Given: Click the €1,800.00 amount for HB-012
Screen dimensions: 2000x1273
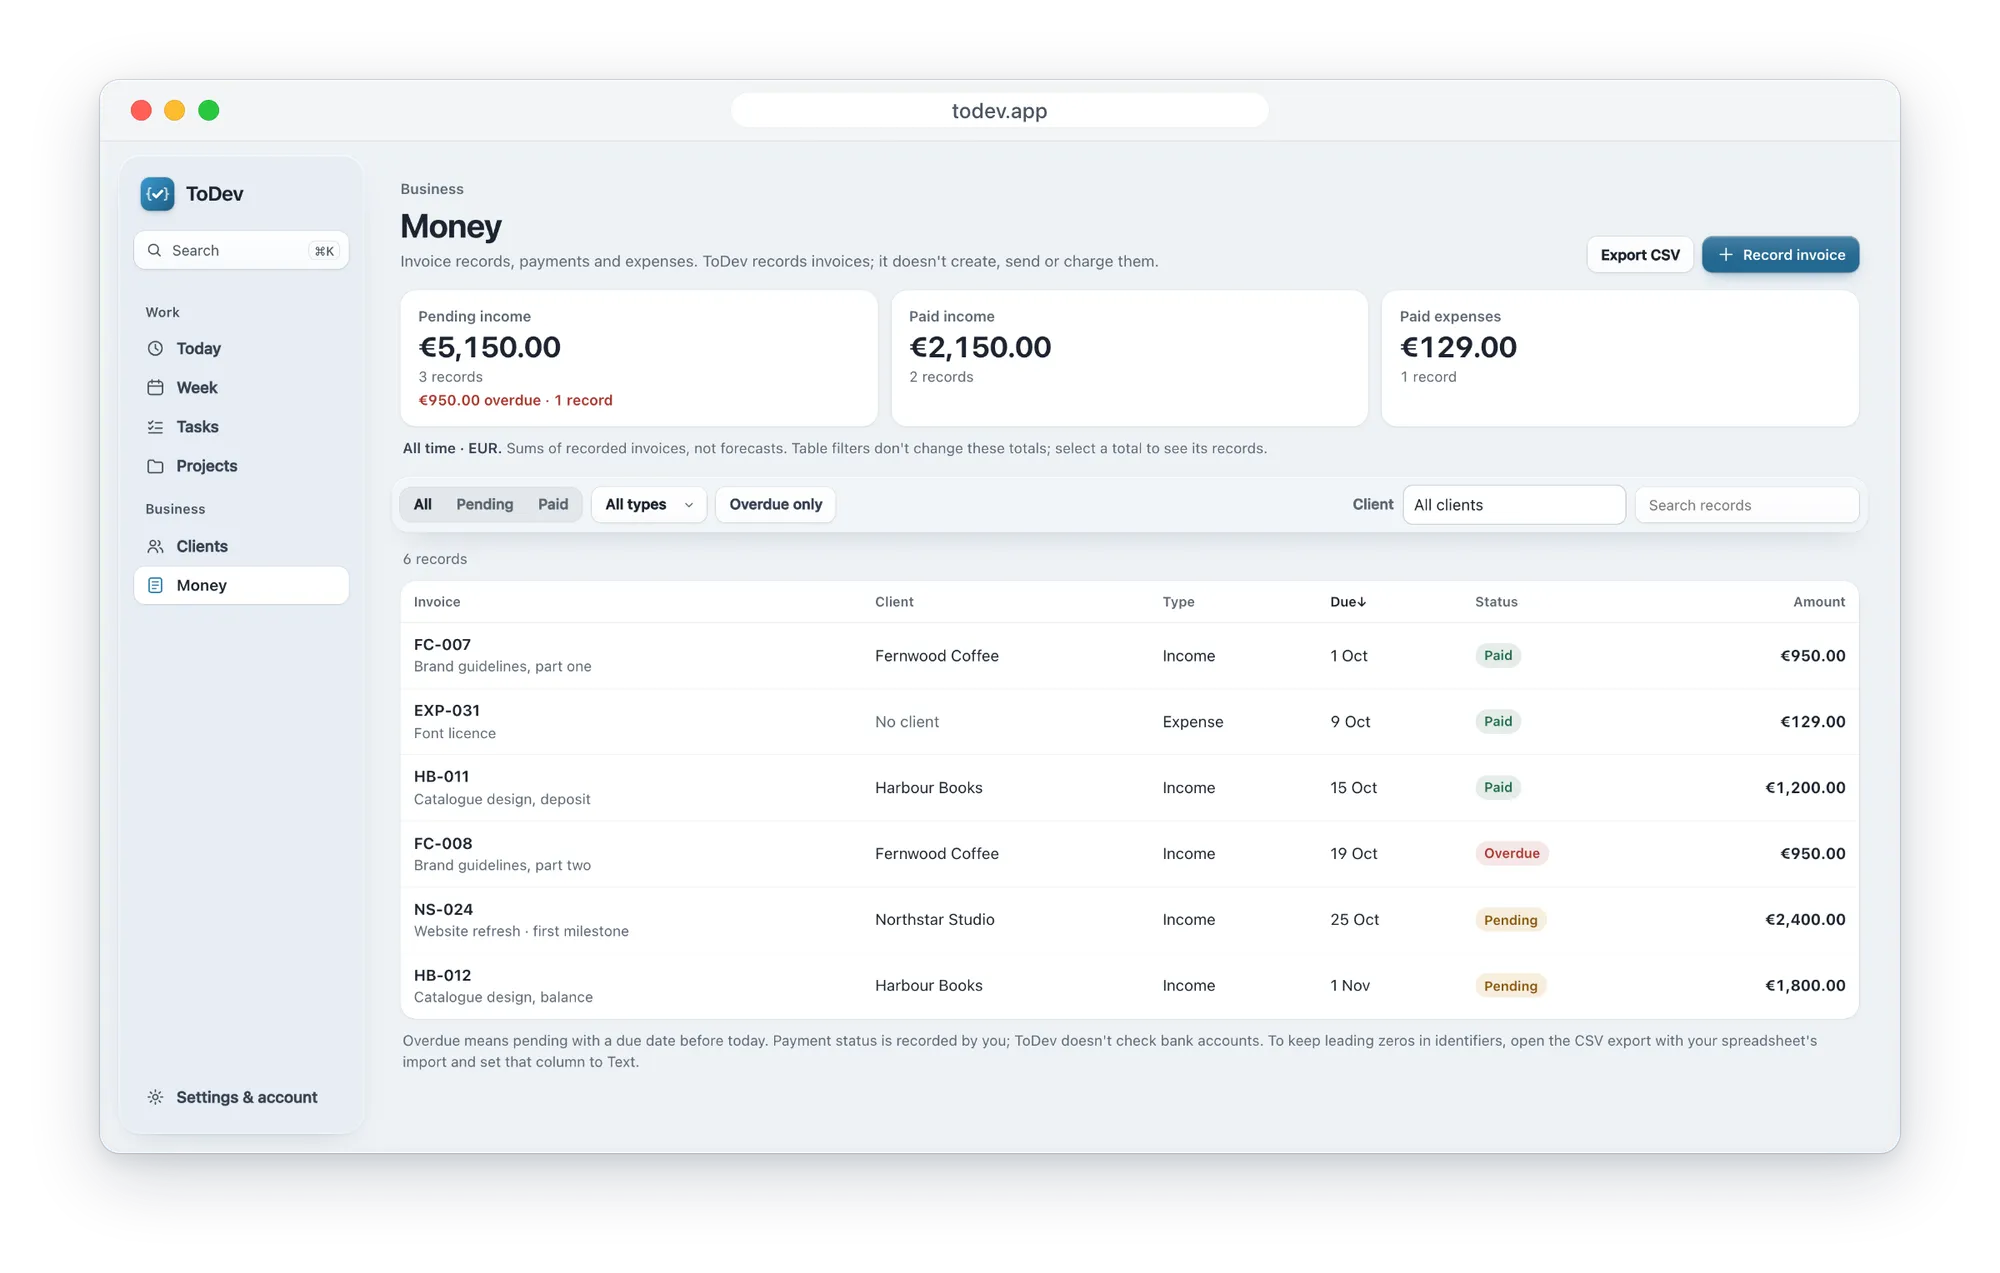Looking at the screenshot, I should pos(1805,985).
